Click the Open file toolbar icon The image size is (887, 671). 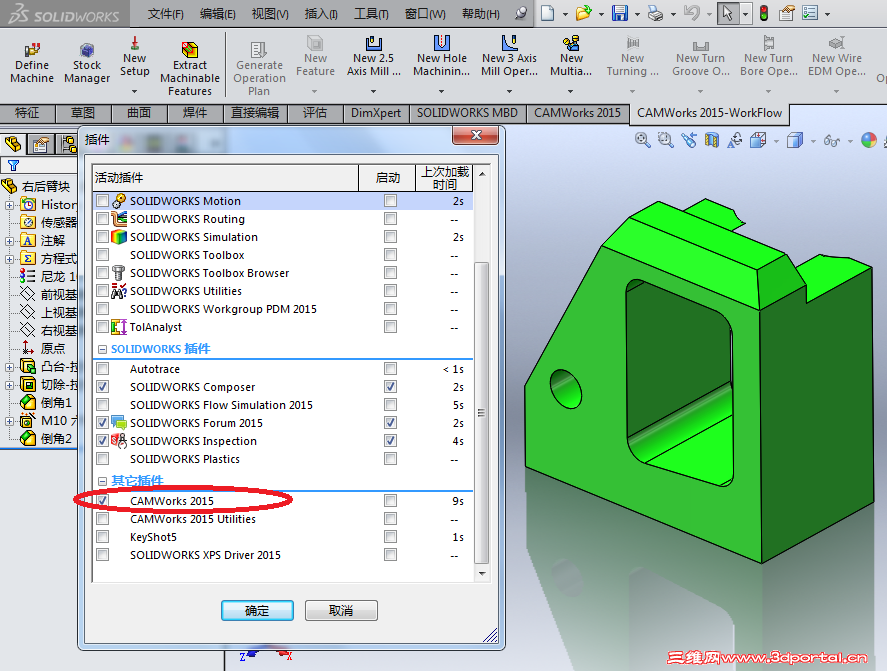584,12
